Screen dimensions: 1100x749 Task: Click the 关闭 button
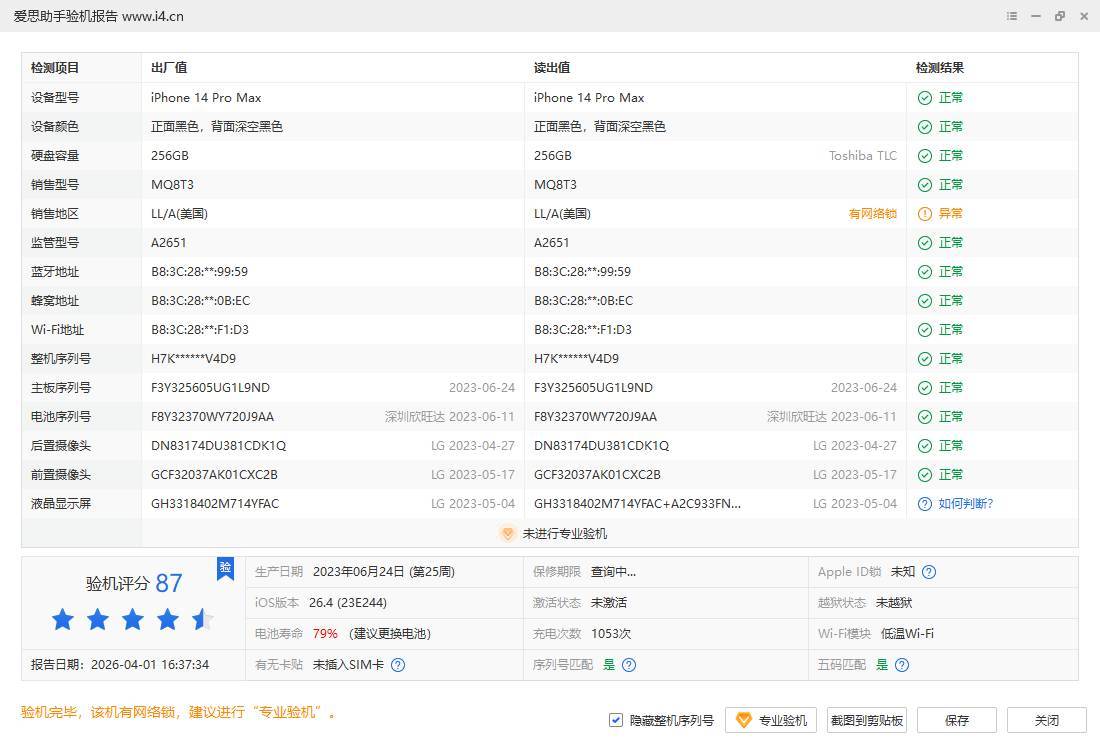[x=1046, y=720]
